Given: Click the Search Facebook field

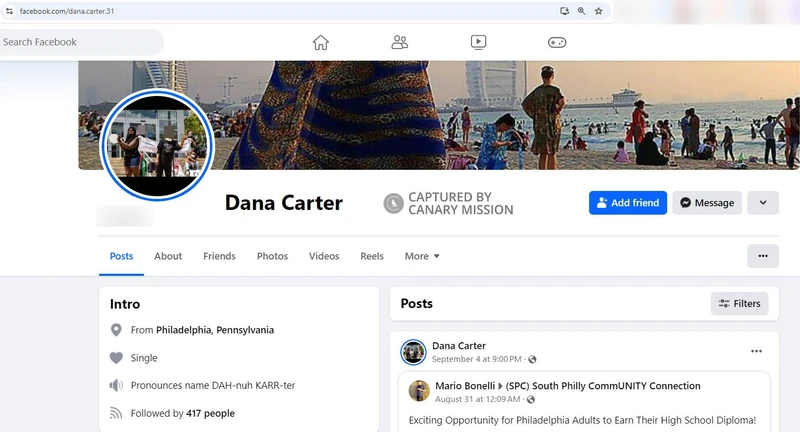Looking at the screenshot, I should (x=81, y=42).
